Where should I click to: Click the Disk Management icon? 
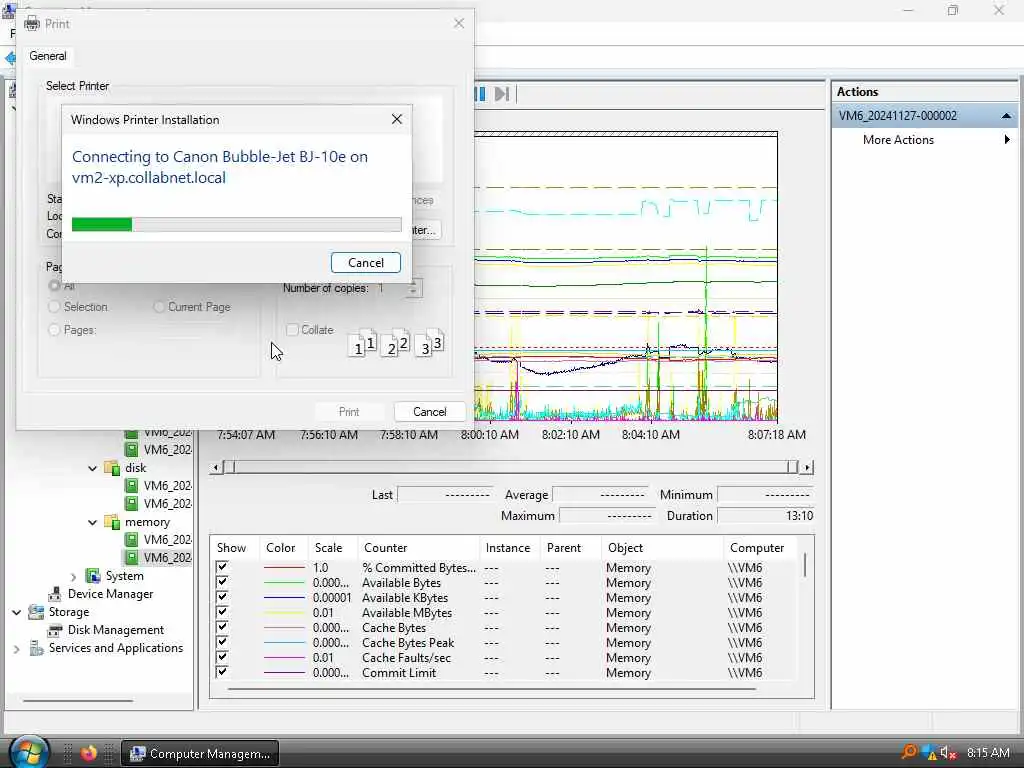click(55, 630)
